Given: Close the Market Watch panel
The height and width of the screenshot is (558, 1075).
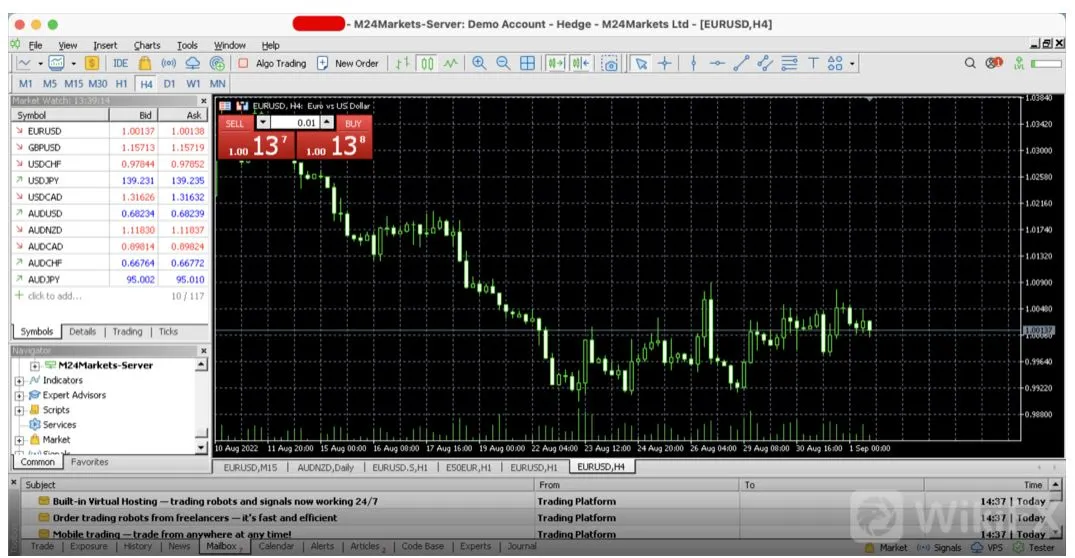Looking at the screenshot, I should [x=203, y=101].
